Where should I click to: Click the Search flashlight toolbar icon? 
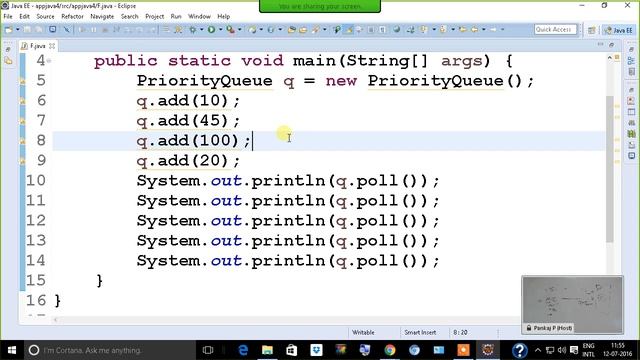point(316,29)
